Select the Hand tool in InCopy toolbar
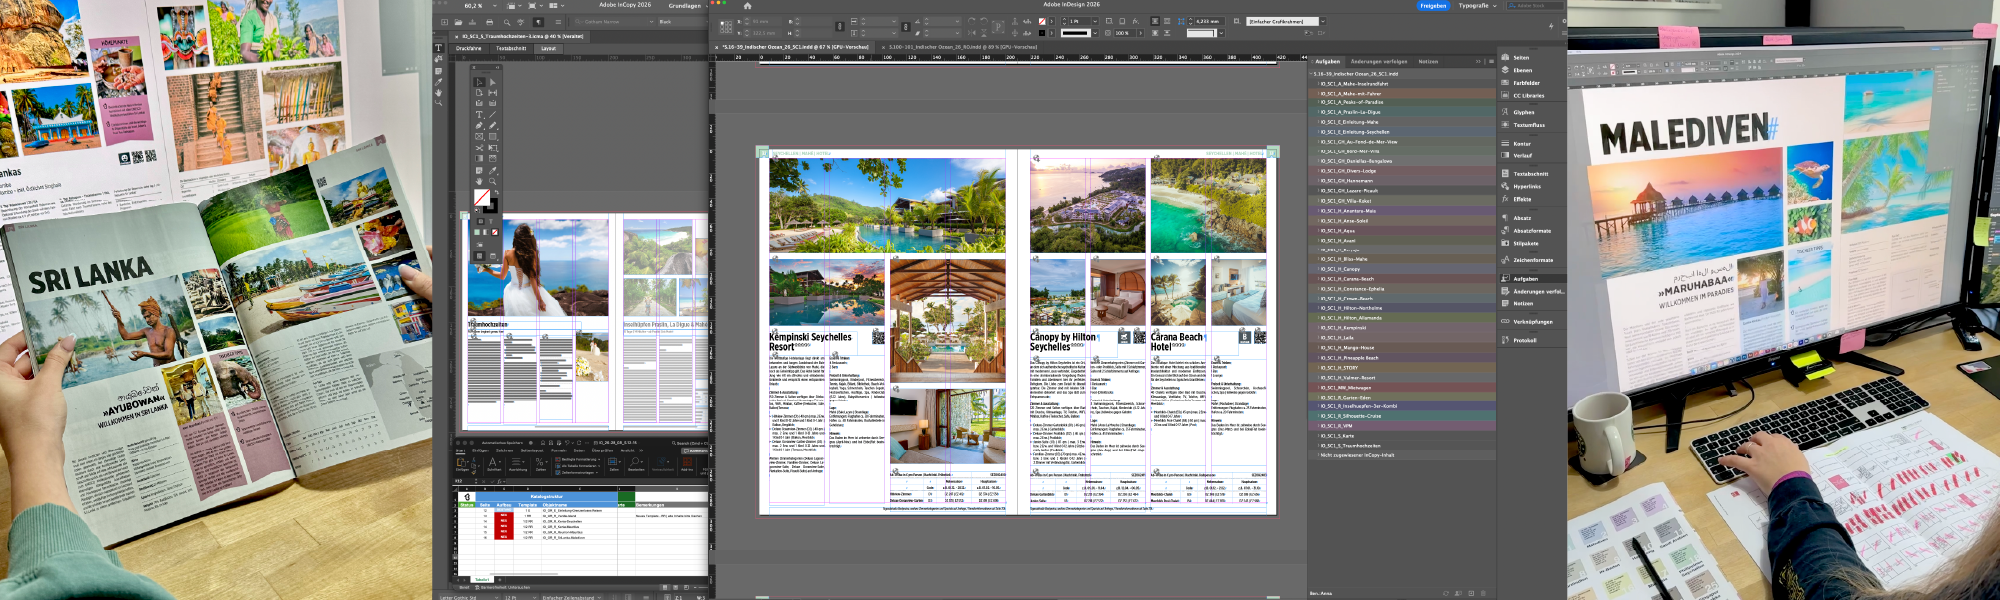The image size is (2000, 600). point(438,93)
